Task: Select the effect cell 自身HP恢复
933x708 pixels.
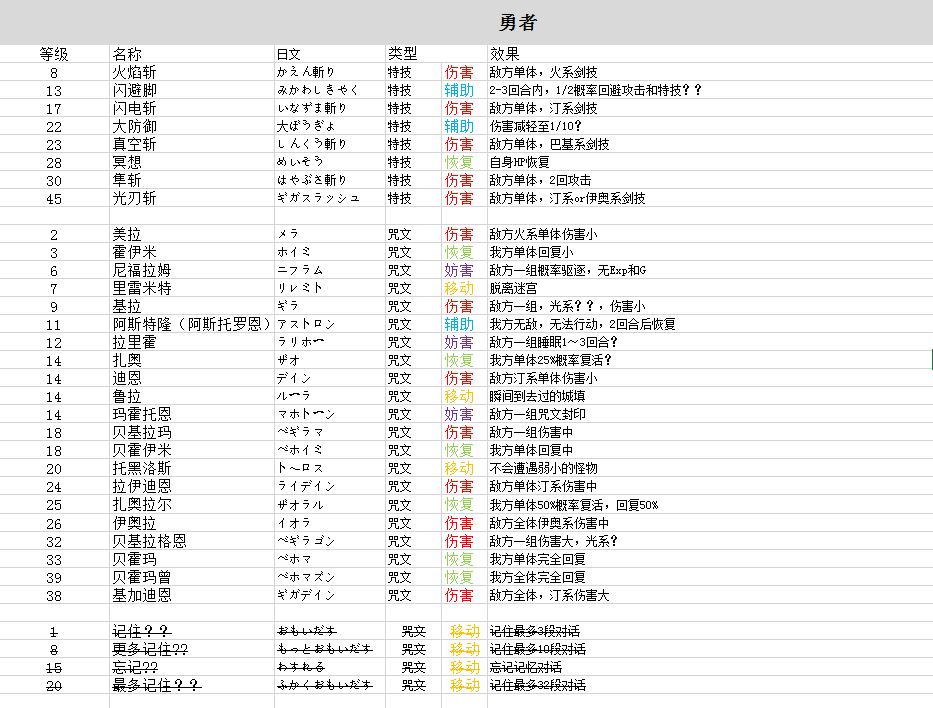Action: [519, 162]
